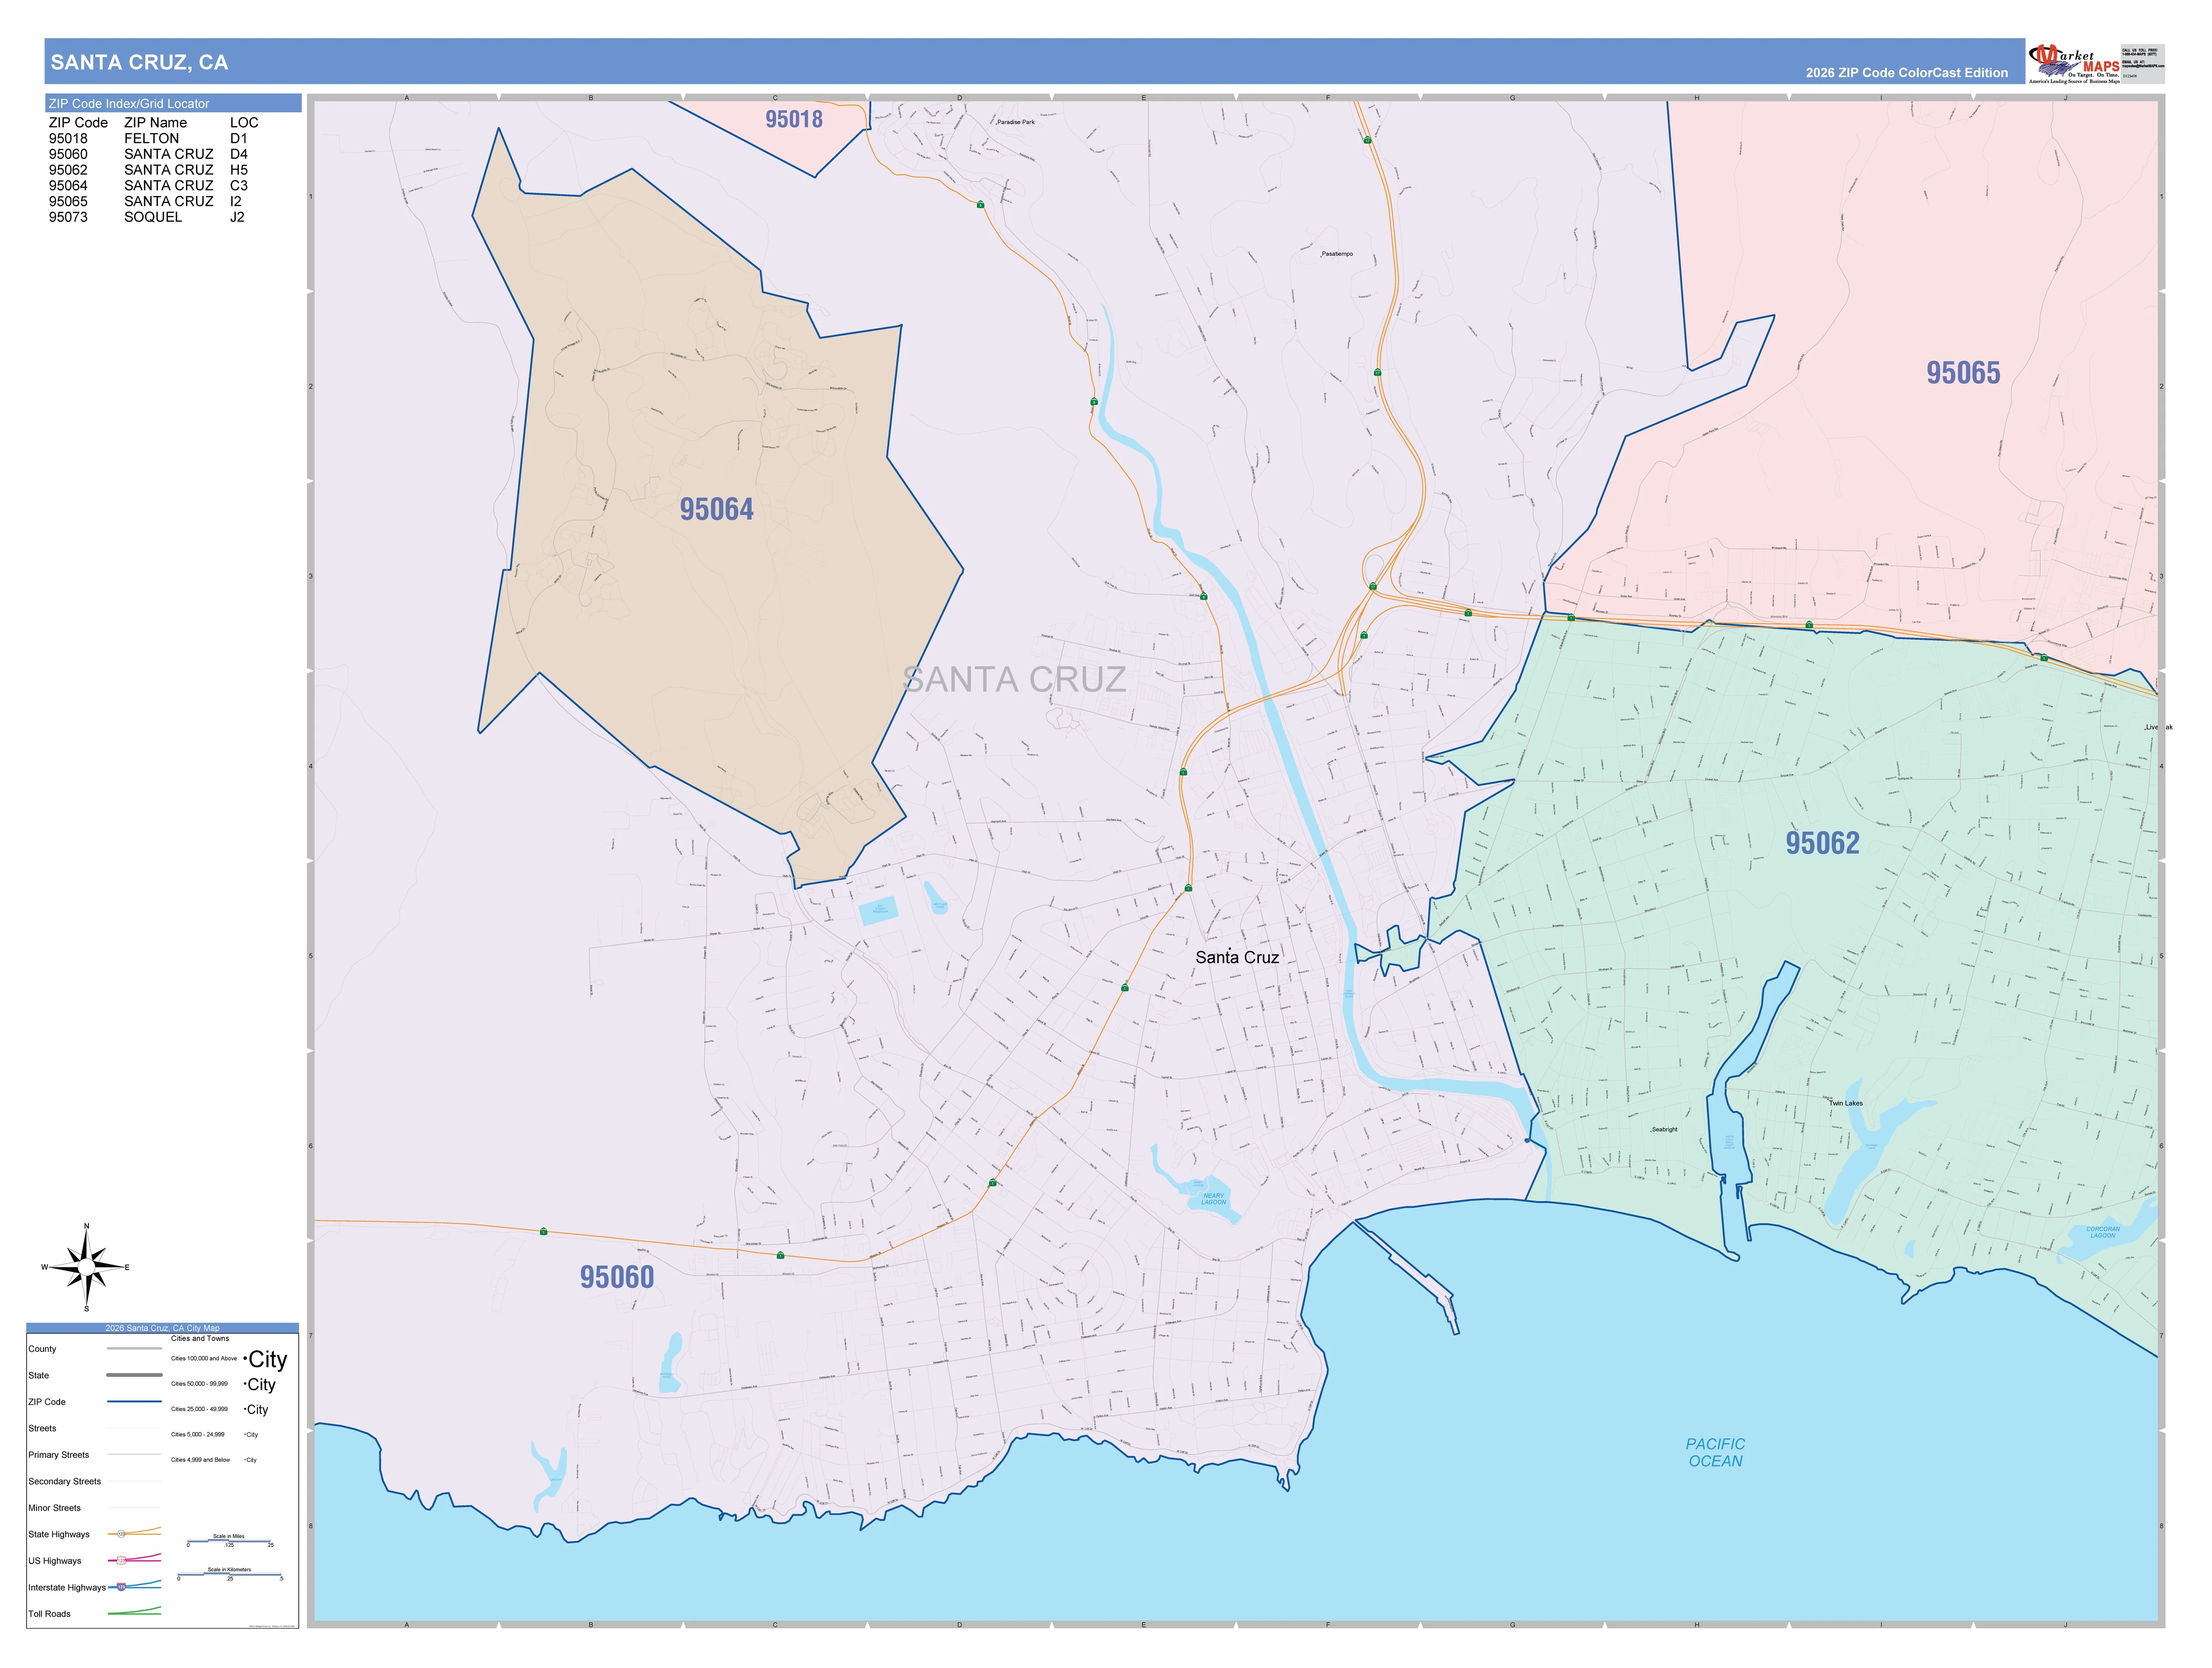Select the 95065 SANTA CRUZ row in the index
The width and height of the screenshot is (2212, 1668).
coord(148,201)
